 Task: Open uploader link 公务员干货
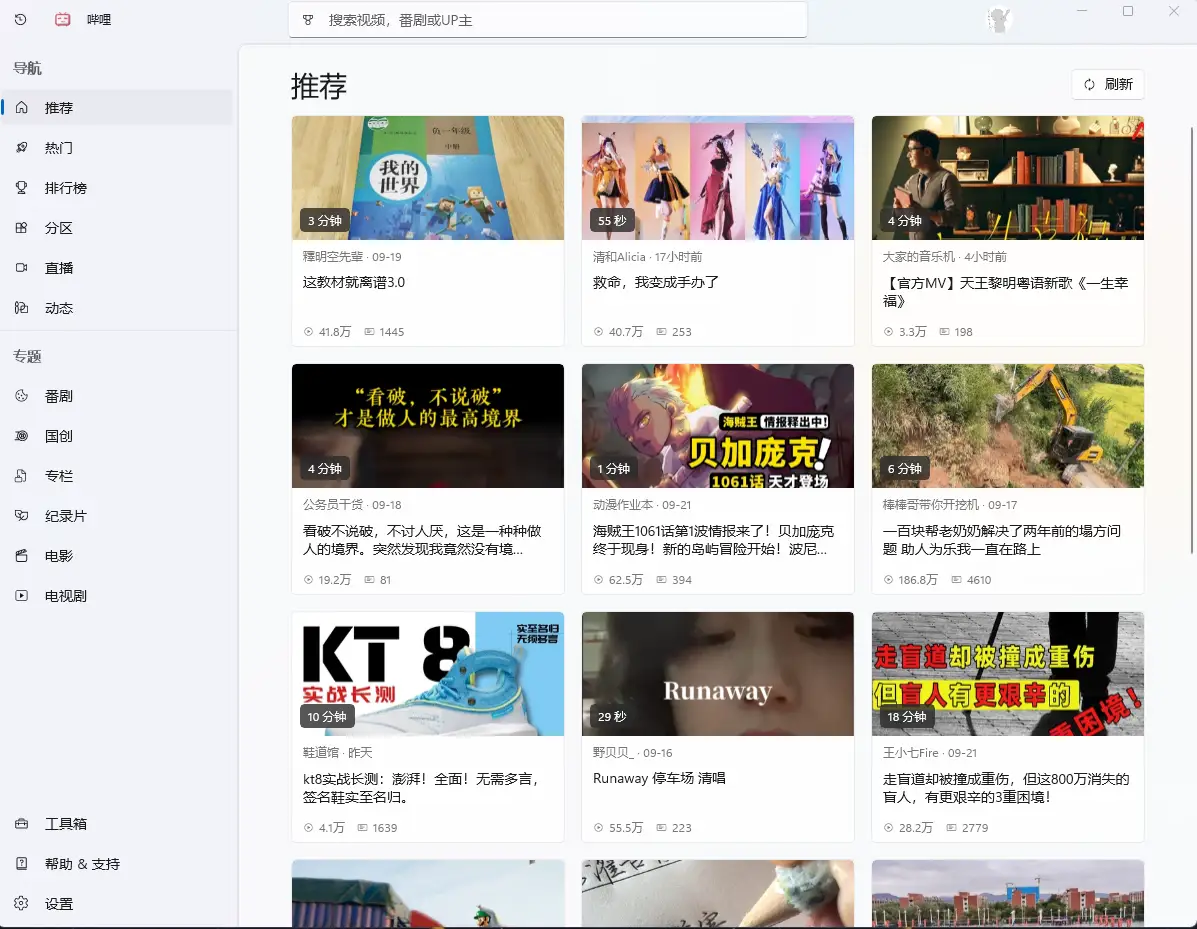(333, 505)
